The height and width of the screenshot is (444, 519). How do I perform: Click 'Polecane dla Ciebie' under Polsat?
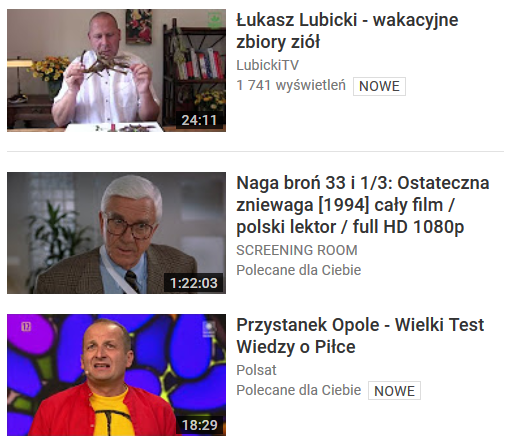pyautogui.click(x=299, y=390)
